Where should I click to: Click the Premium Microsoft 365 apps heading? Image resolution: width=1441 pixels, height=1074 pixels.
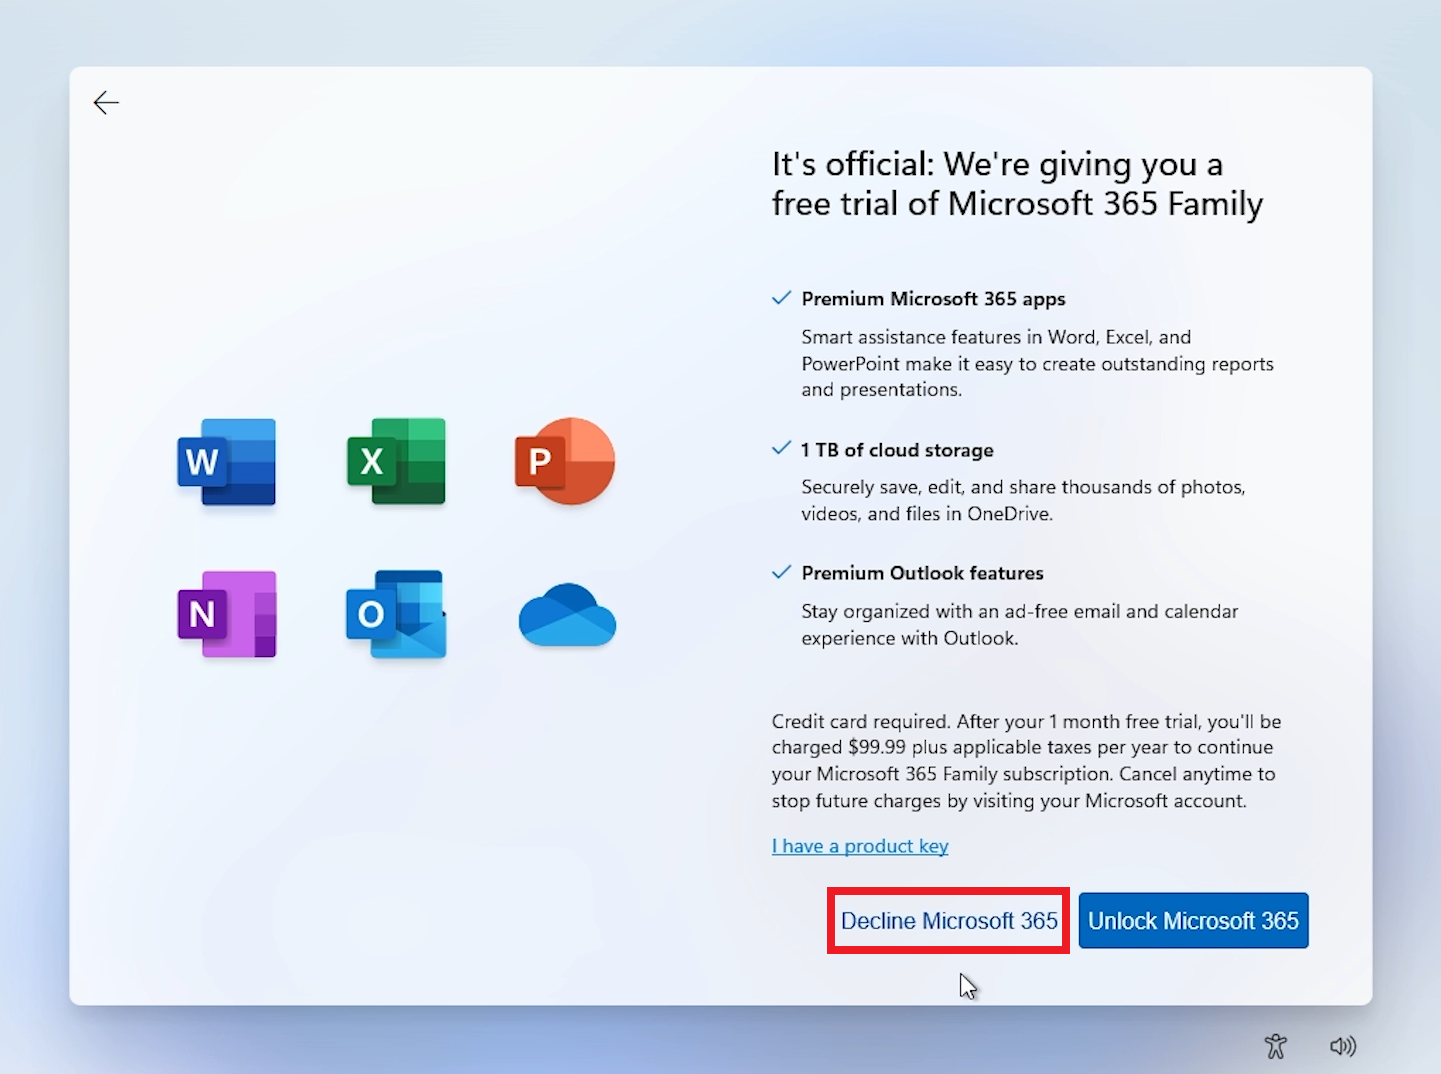(x=932, y=298)
